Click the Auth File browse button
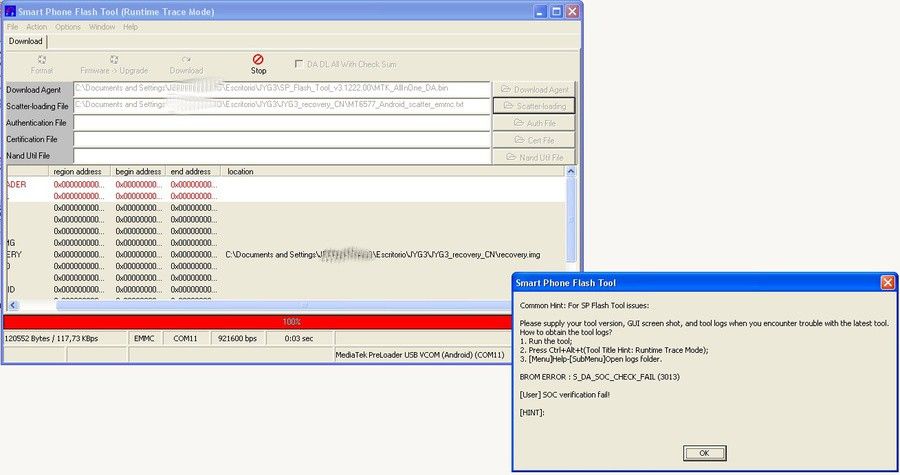 point(534,123)
